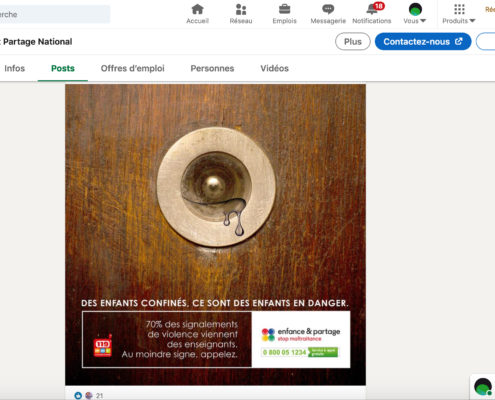Click the Produits grid icon
Viewport: 495px width, 400px height.
[459, 9]
